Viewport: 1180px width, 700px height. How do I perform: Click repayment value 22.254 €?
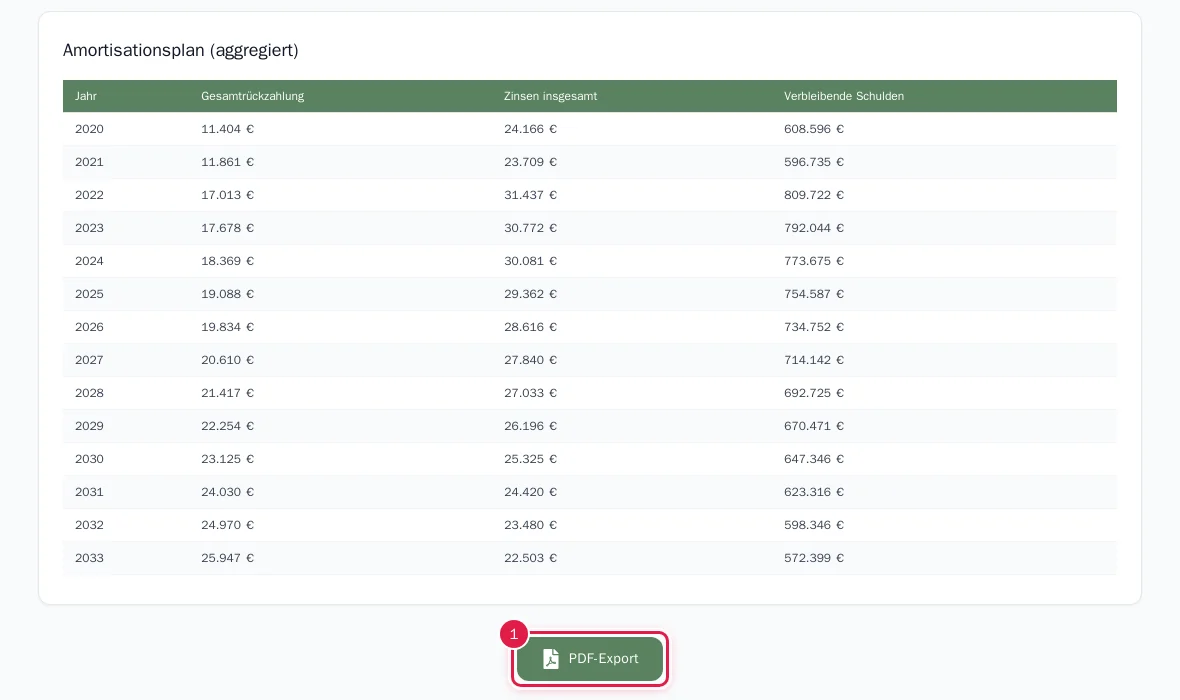pyautogui.click(x=227, y=426)
